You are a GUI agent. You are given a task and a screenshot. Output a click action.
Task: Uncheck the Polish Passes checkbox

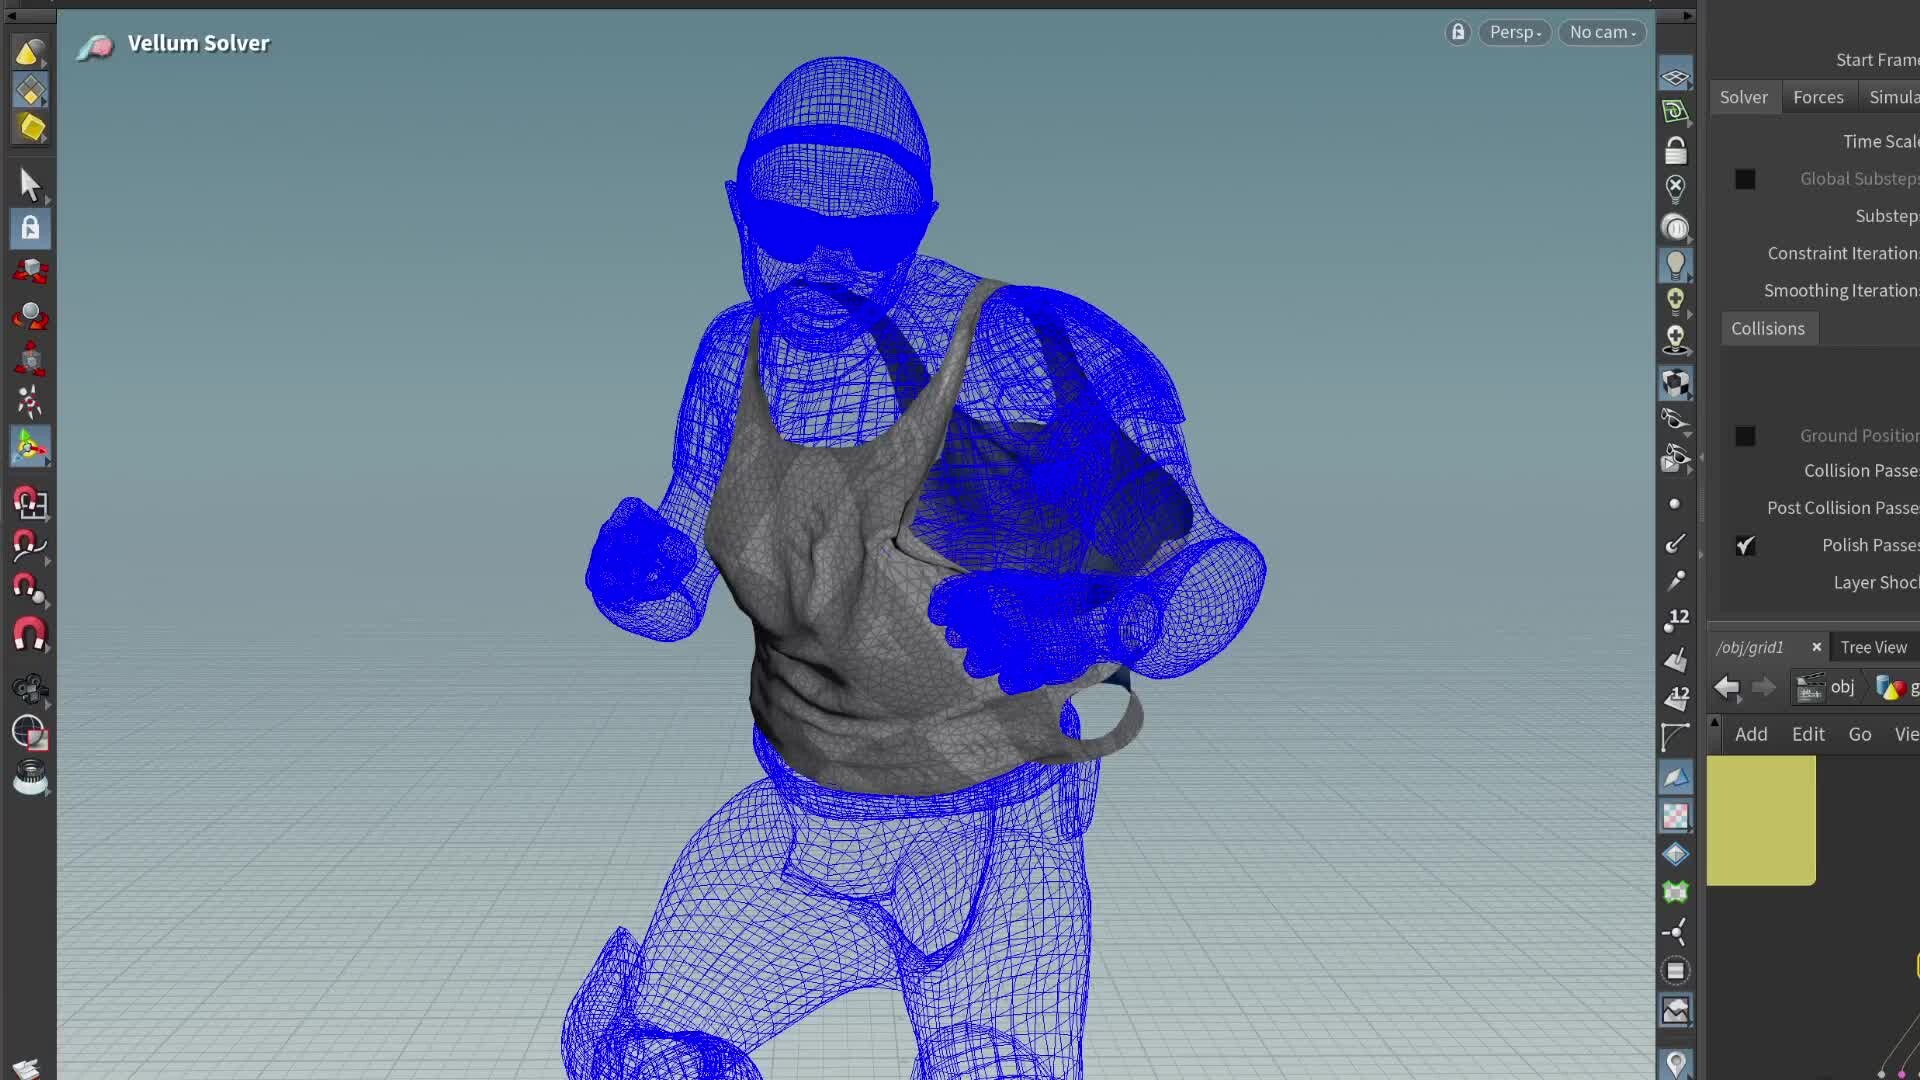click(1747, 545)
